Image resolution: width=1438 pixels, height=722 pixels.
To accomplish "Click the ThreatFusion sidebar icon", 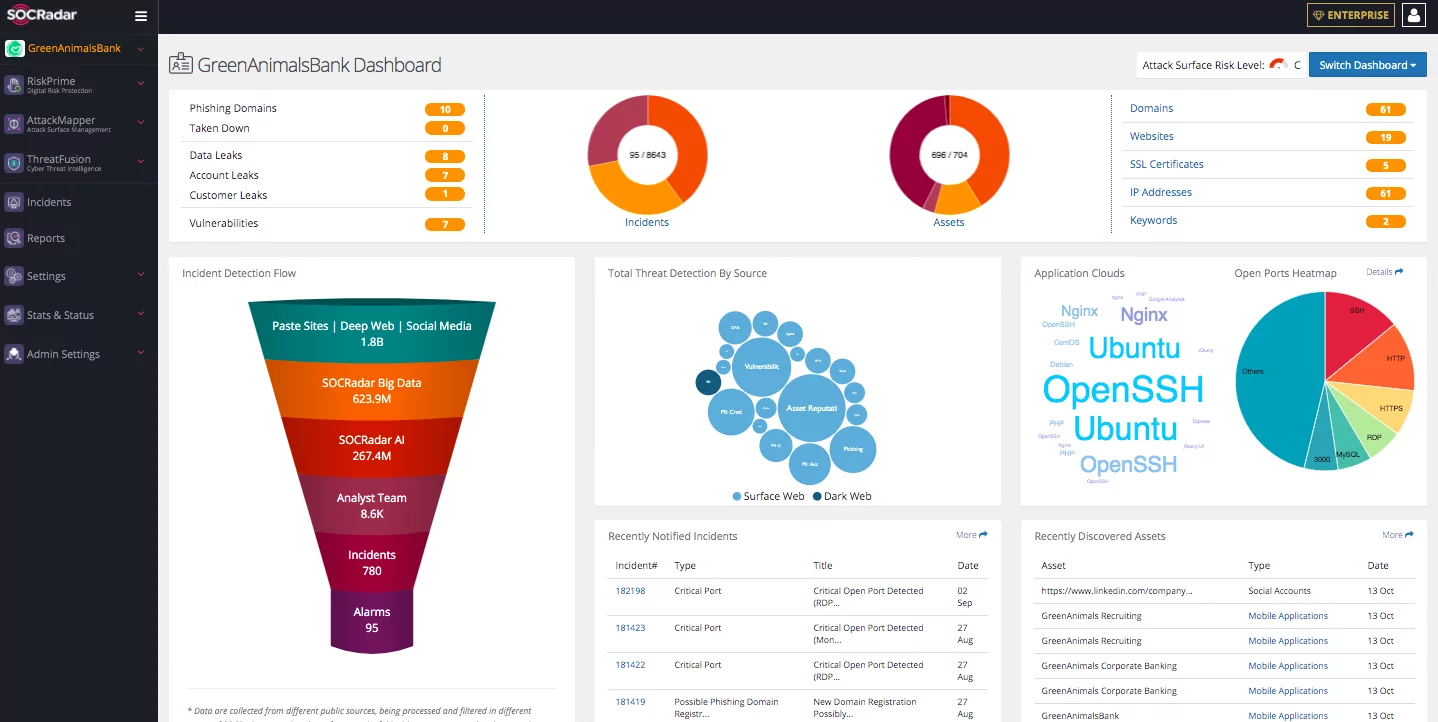I will [x=14, y=163].
